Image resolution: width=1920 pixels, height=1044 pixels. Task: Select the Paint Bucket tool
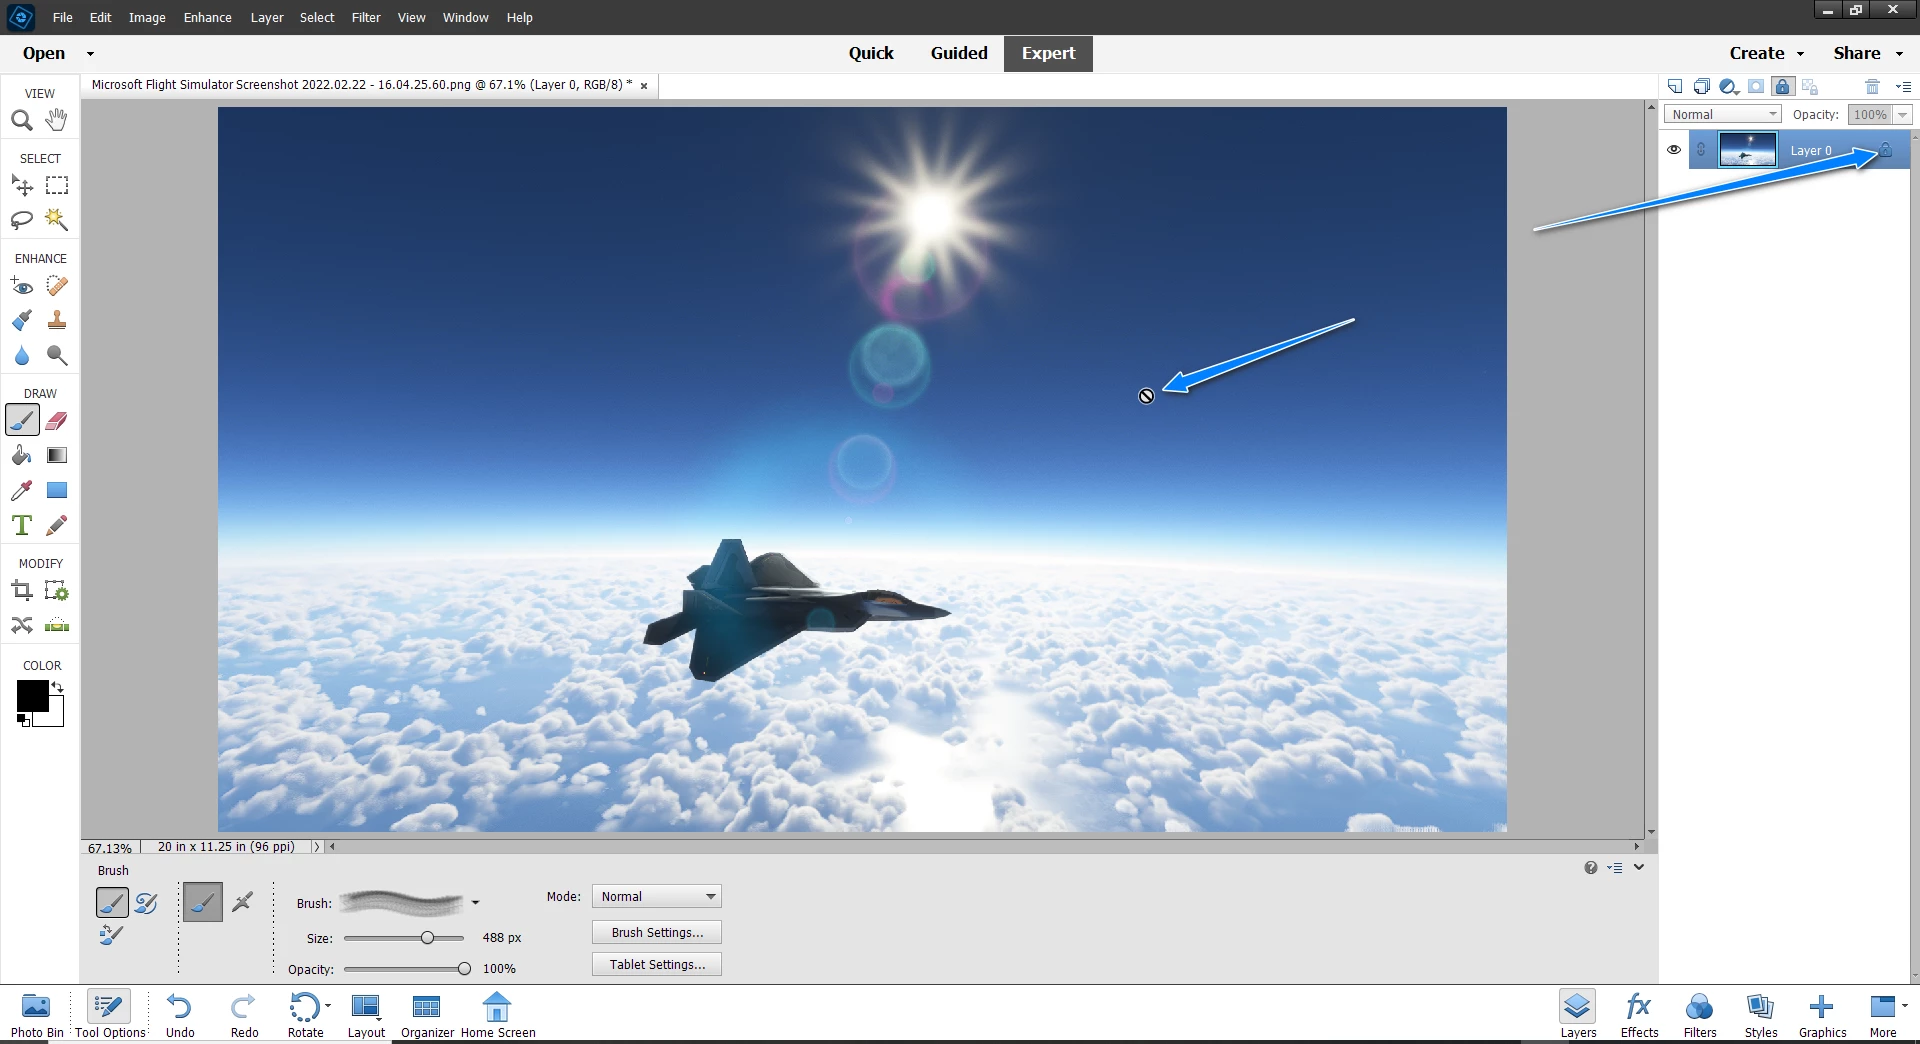click(22, 456)
